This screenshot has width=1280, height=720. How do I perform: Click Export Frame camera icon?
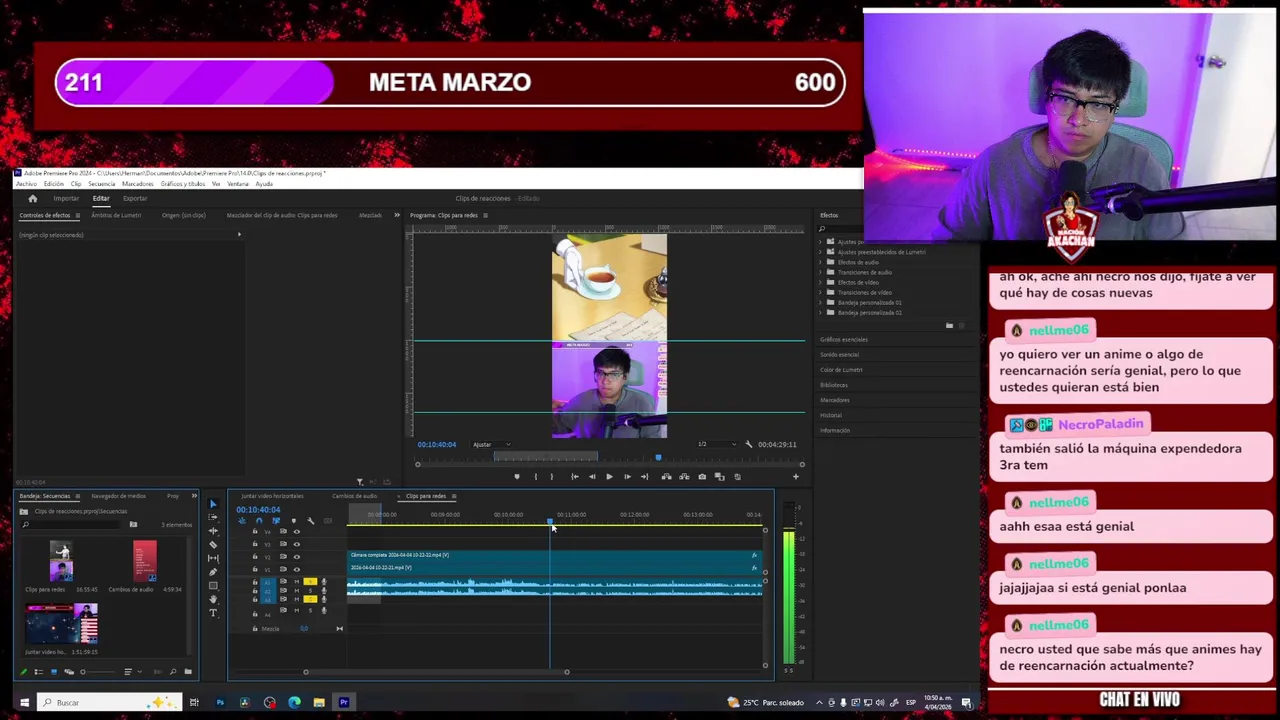(702, 477)
